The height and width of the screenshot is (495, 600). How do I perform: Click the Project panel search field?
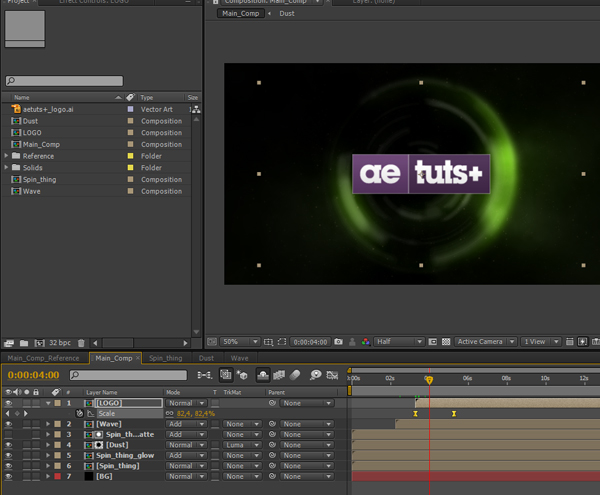[64, 81]
